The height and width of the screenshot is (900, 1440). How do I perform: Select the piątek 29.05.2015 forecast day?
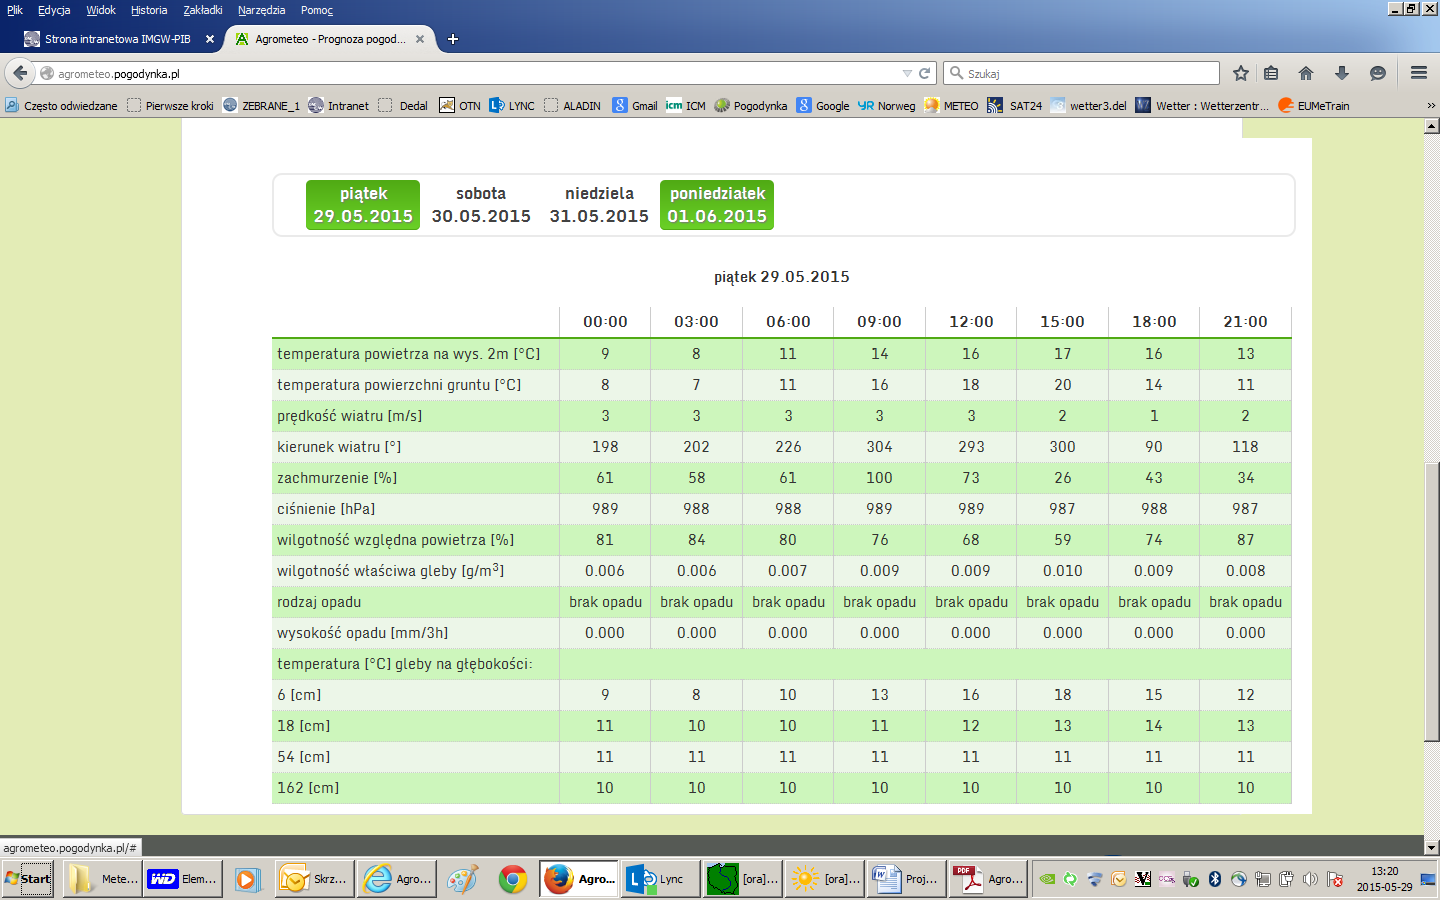pyautogui.click(x=363, y=205)
